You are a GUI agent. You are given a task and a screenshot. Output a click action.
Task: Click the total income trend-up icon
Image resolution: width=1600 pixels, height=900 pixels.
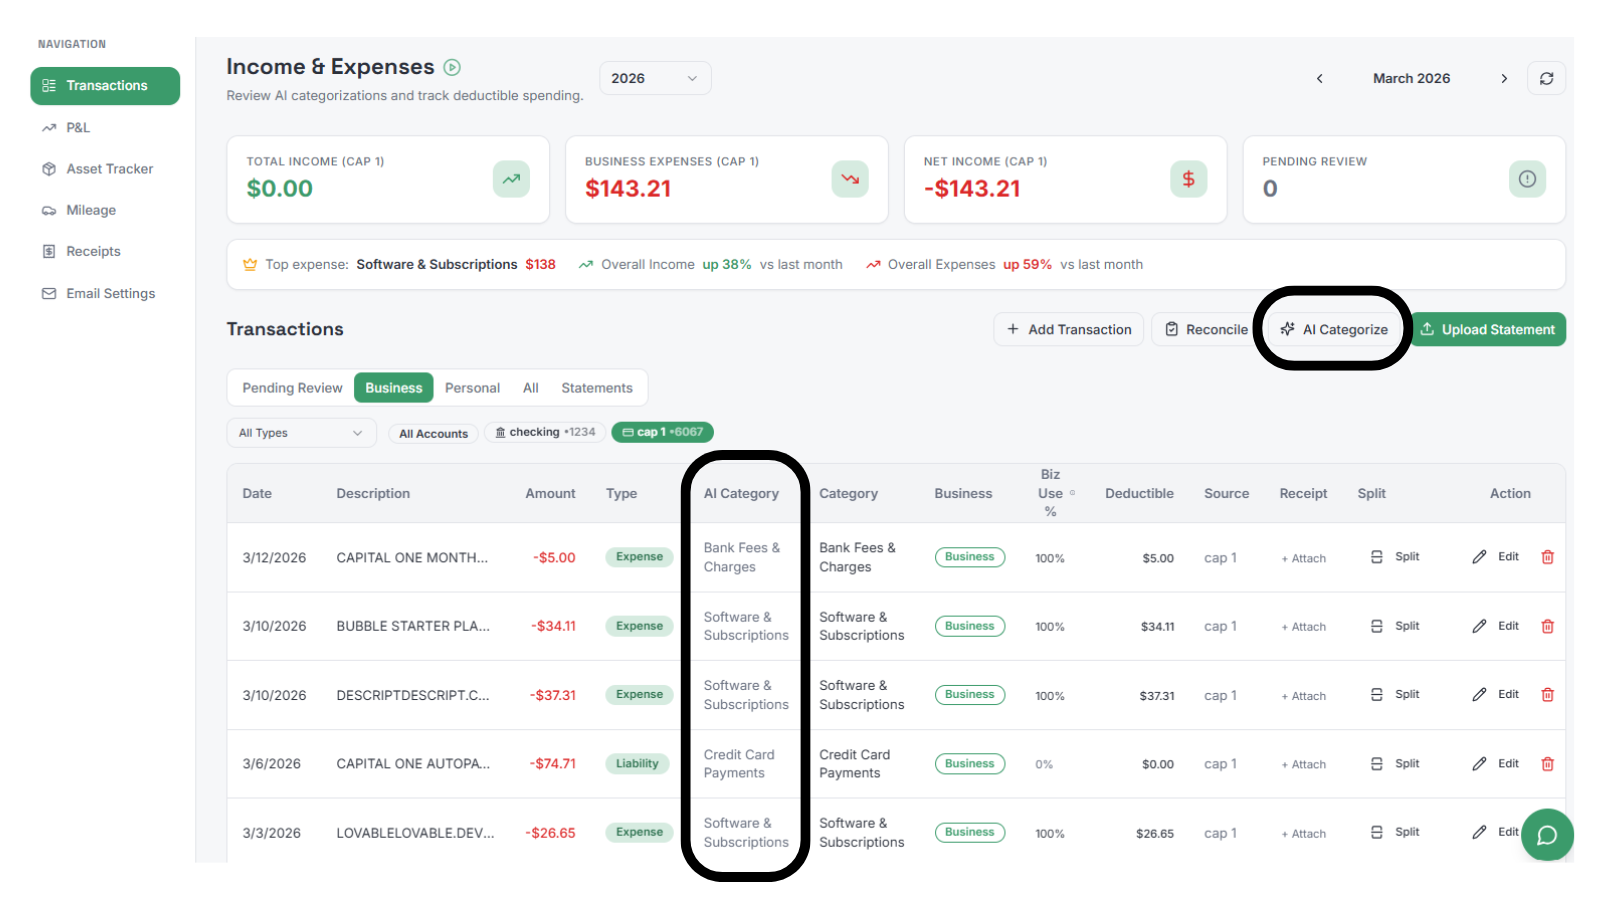coord(511,179)
